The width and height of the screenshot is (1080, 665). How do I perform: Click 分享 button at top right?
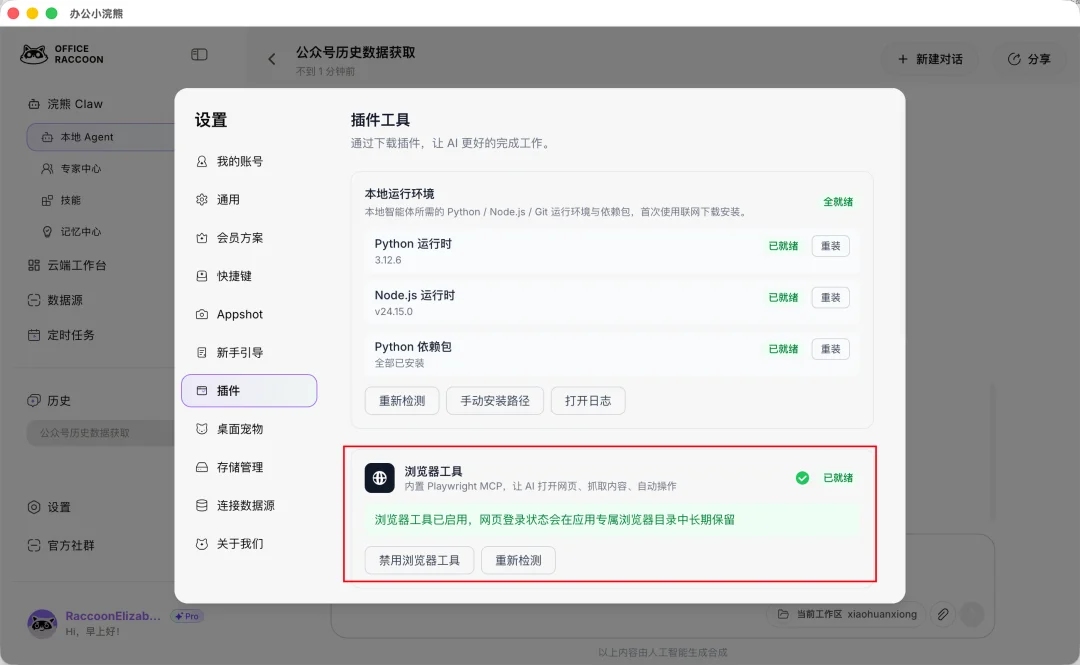(x=1029, y=59)
